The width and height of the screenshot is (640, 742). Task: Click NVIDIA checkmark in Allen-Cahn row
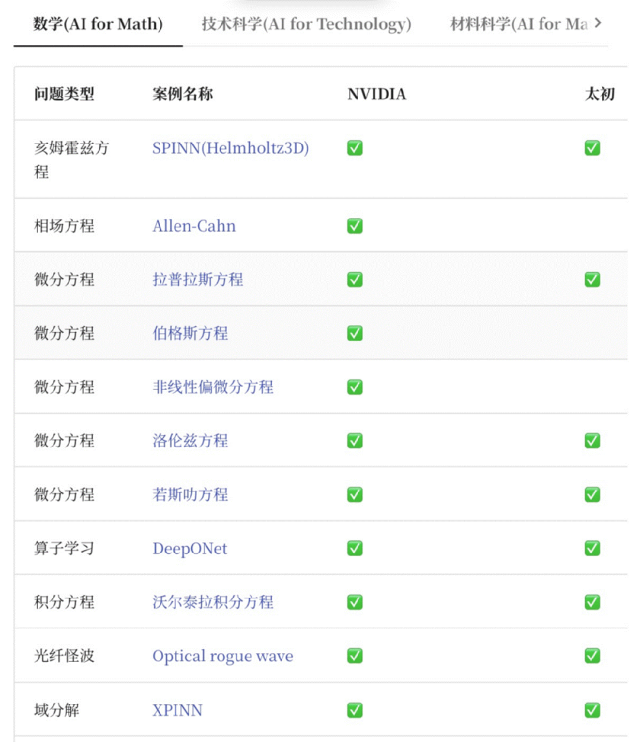click(354, 226)
